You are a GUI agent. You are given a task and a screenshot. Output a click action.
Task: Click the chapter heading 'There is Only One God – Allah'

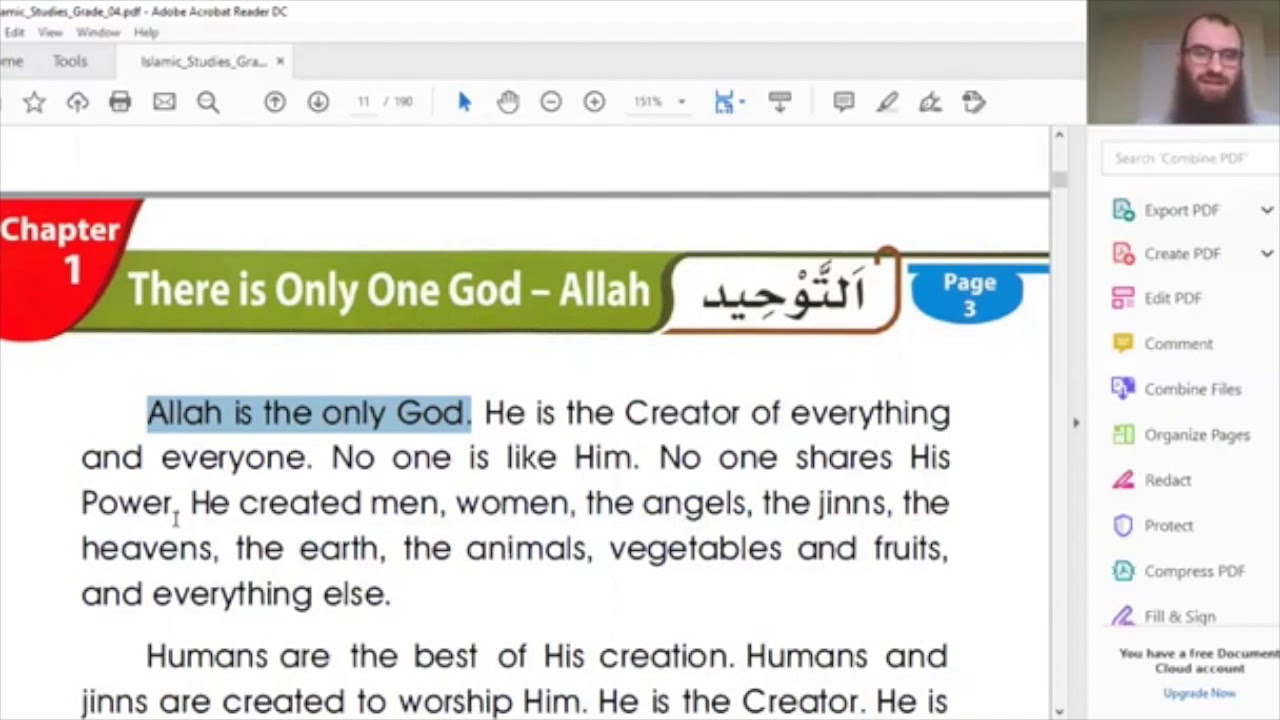(389, 290)
